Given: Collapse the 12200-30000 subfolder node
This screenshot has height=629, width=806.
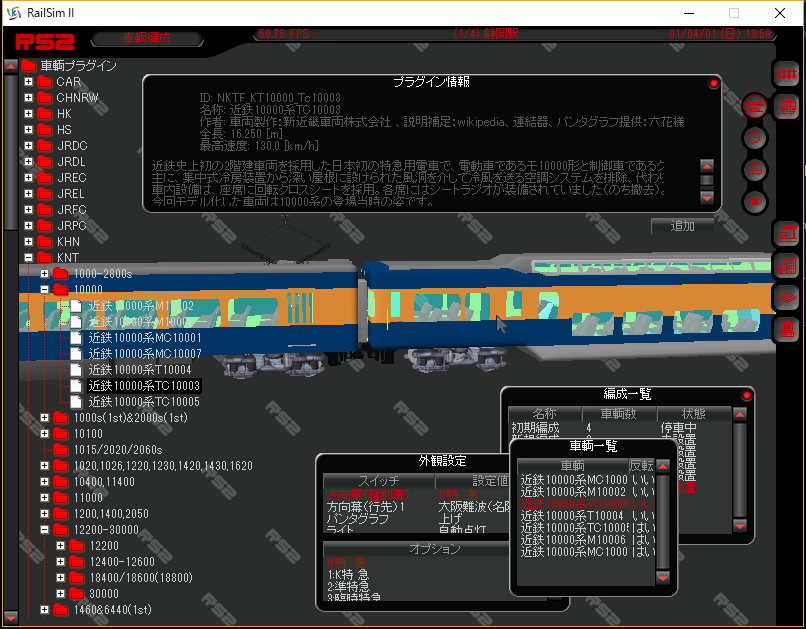Looking at the screenshot, I should pos(45,529).
